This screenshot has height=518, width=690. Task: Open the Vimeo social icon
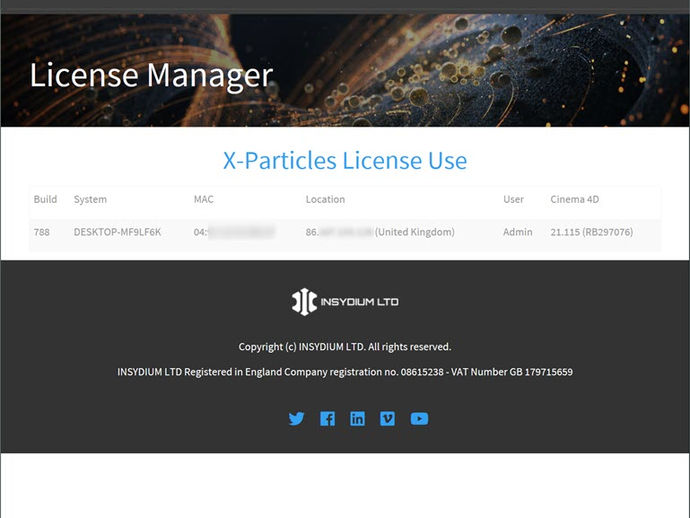click(x=387, y=419)
